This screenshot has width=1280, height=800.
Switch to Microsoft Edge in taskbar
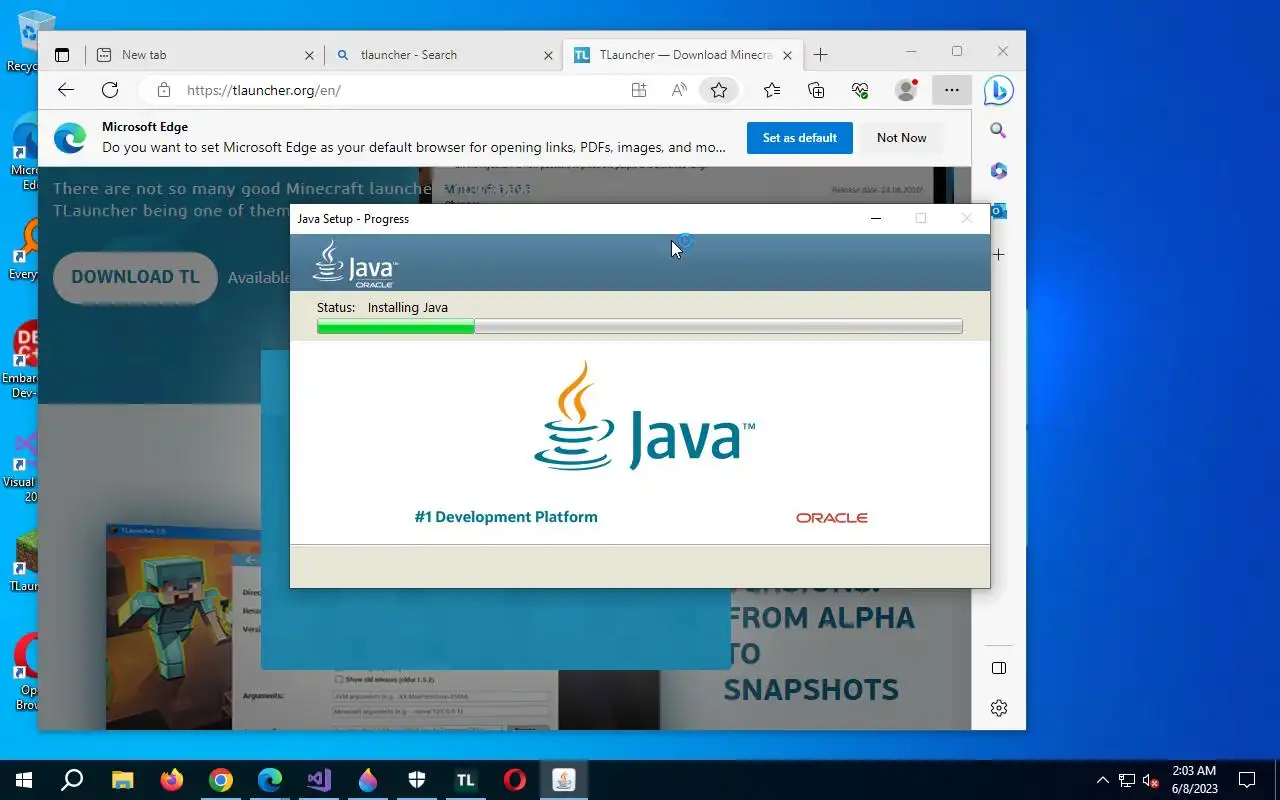click(270, 780)
